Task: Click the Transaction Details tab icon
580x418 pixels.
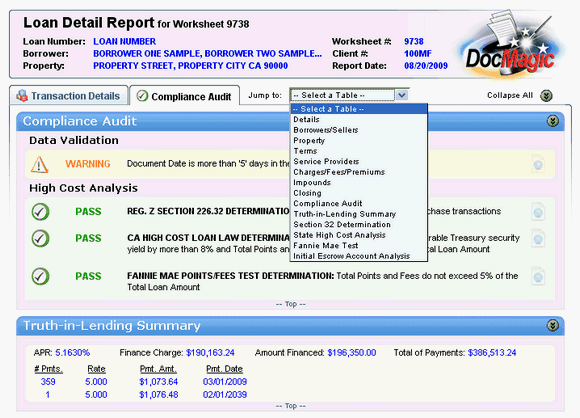Action: click(22, 96)
